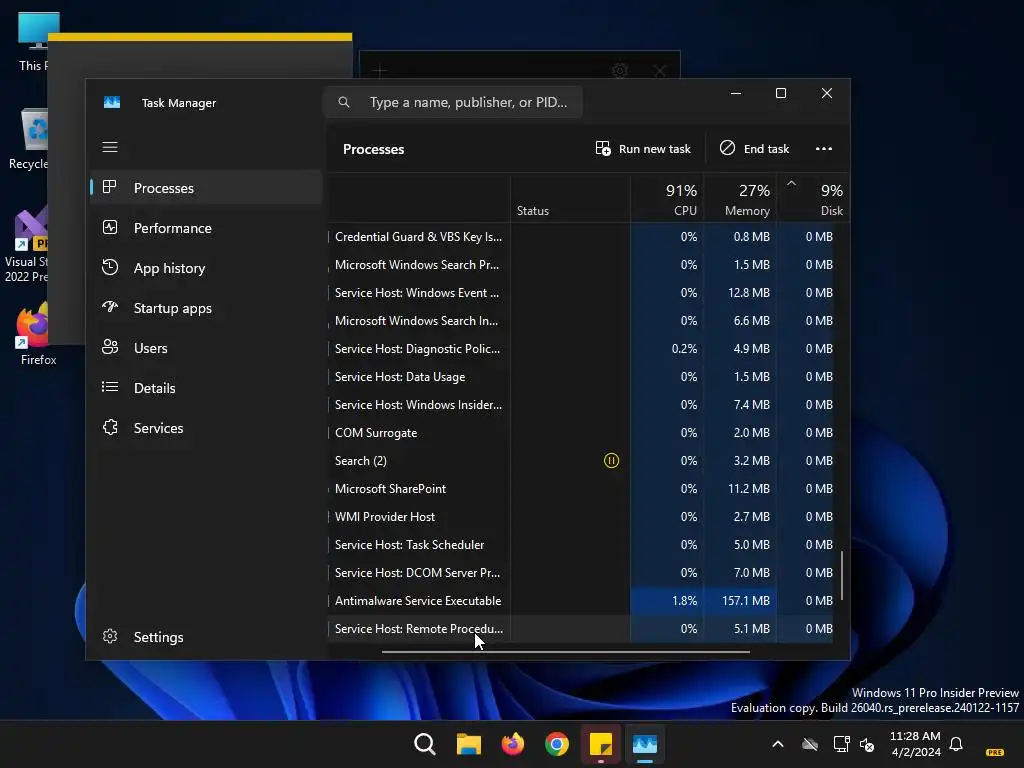Screen dimensions: 1024x768
Task: Click the Settings gear icon in Task Manager
Action: [x=110, y=636]
